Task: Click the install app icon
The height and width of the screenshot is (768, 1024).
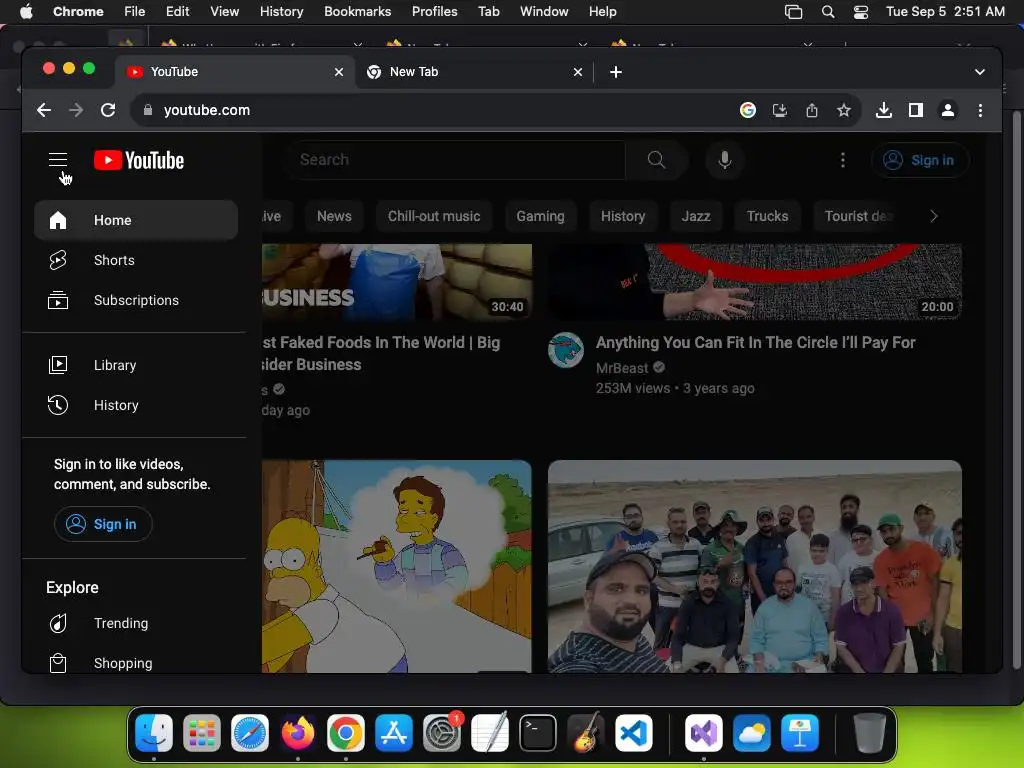Action: pyautogui.click(x=780, y=110)
